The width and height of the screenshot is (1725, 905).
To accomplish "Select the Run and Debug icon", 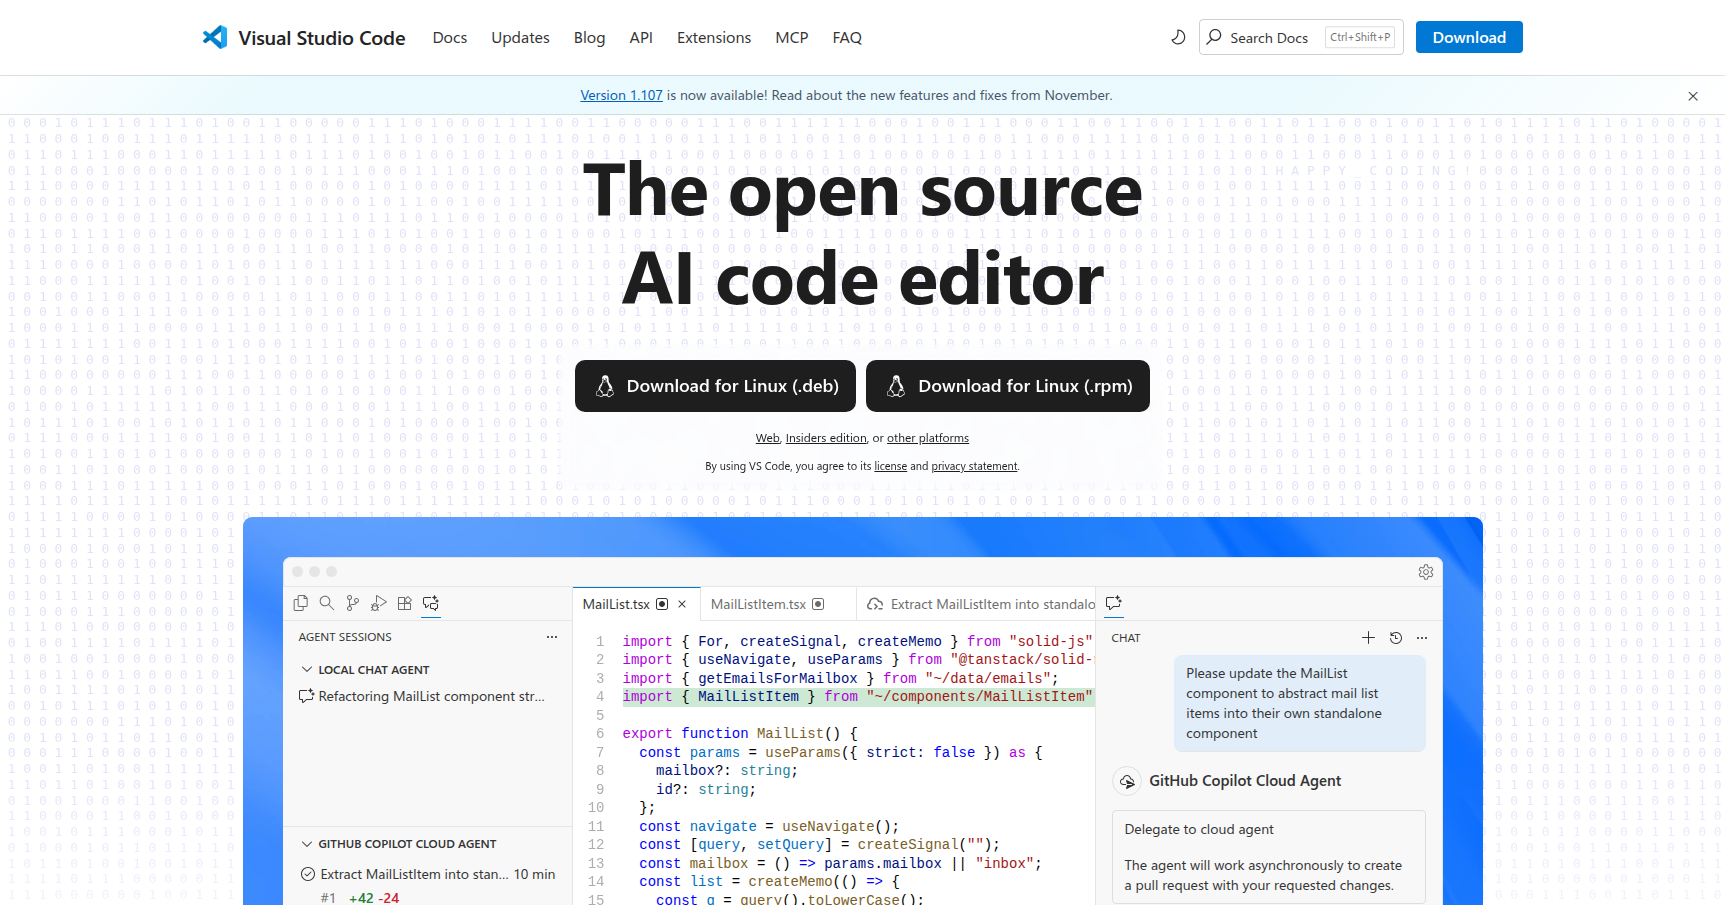I will pyautogui.click(x=379, y=603).
